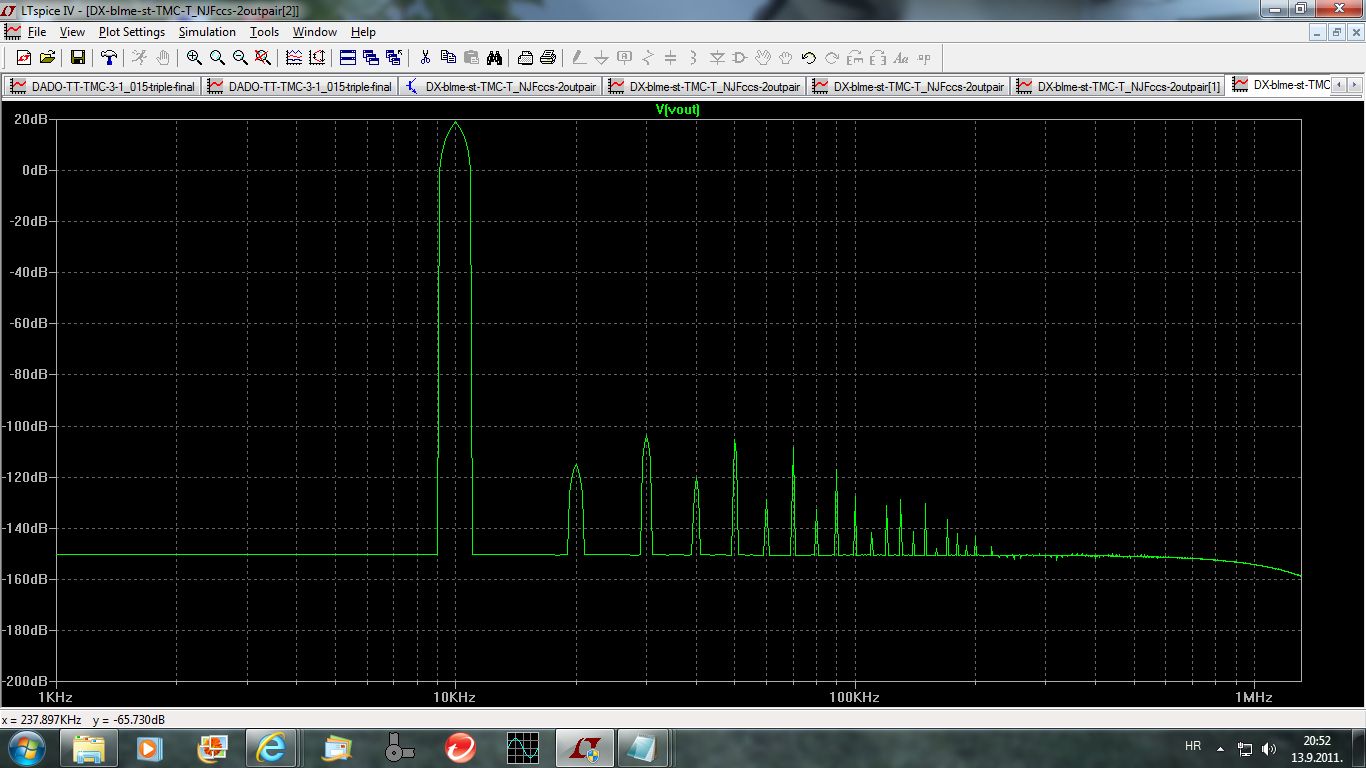Screen dimensions: 1366x768
Task: Restore the inner plot window with MDI restore button
Action: coord(1335,32)
